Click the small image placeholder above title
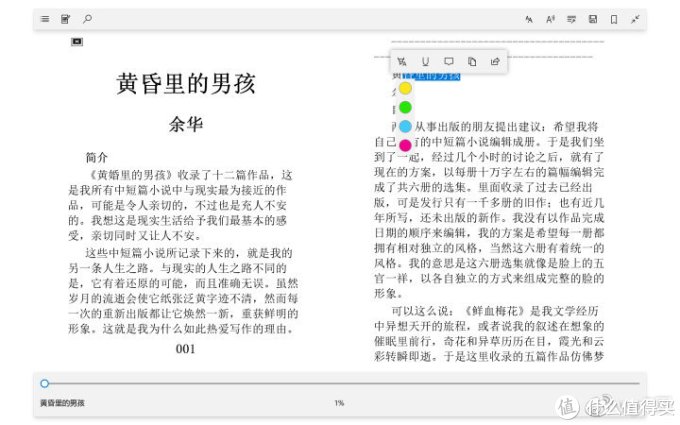This screenshot has height=425, width=680. pos(77,42)
